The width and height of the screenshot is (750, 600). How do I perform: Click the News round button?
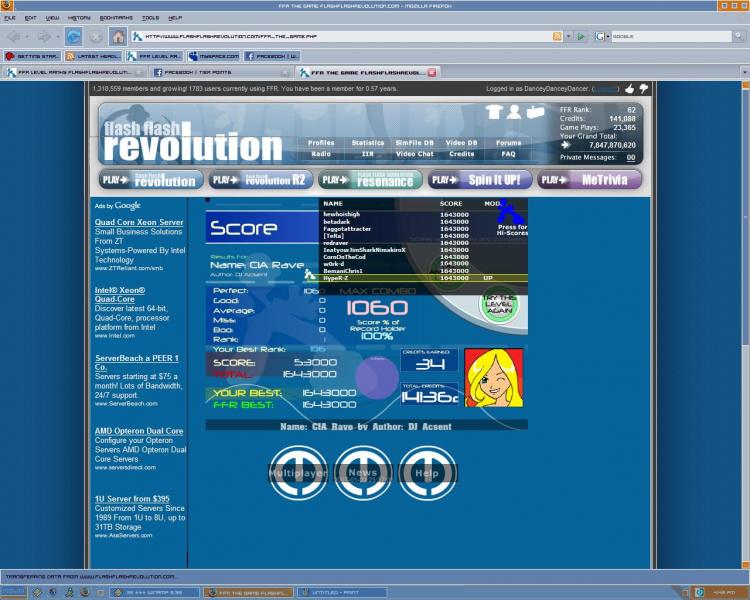363,473
